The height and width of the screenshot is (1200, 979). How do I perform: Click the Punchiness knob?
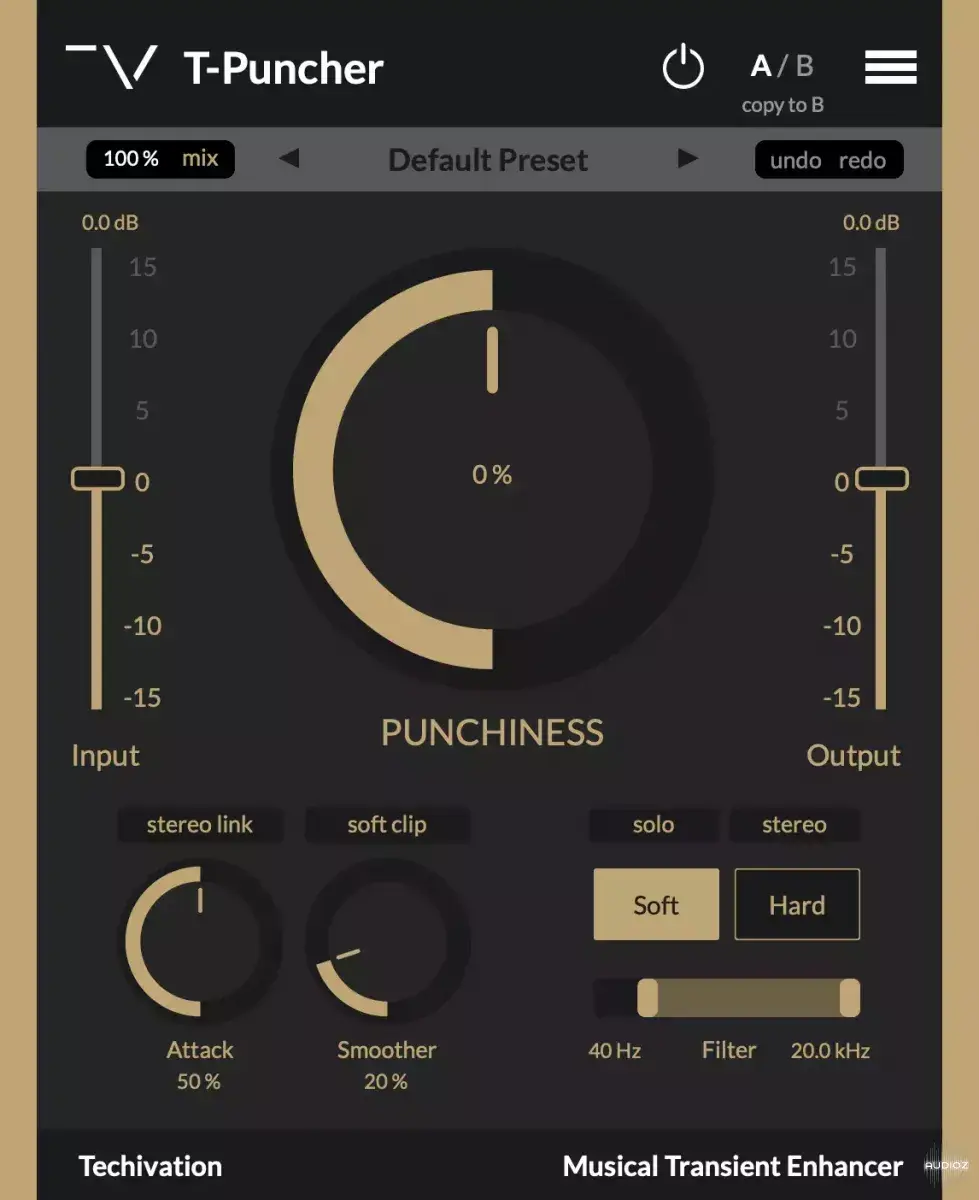pos(492,470)
